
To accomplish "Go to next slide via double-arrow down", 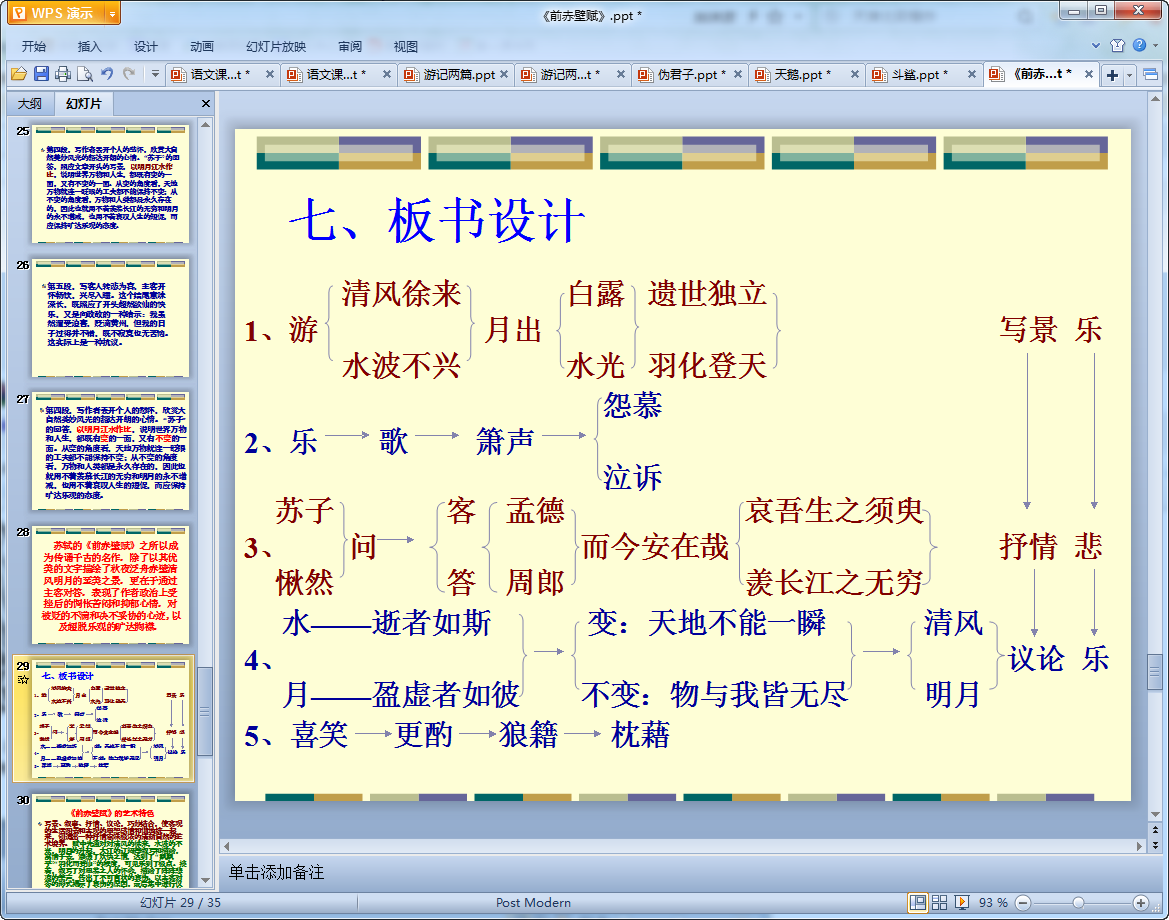I will click(x=1156, y=845).
